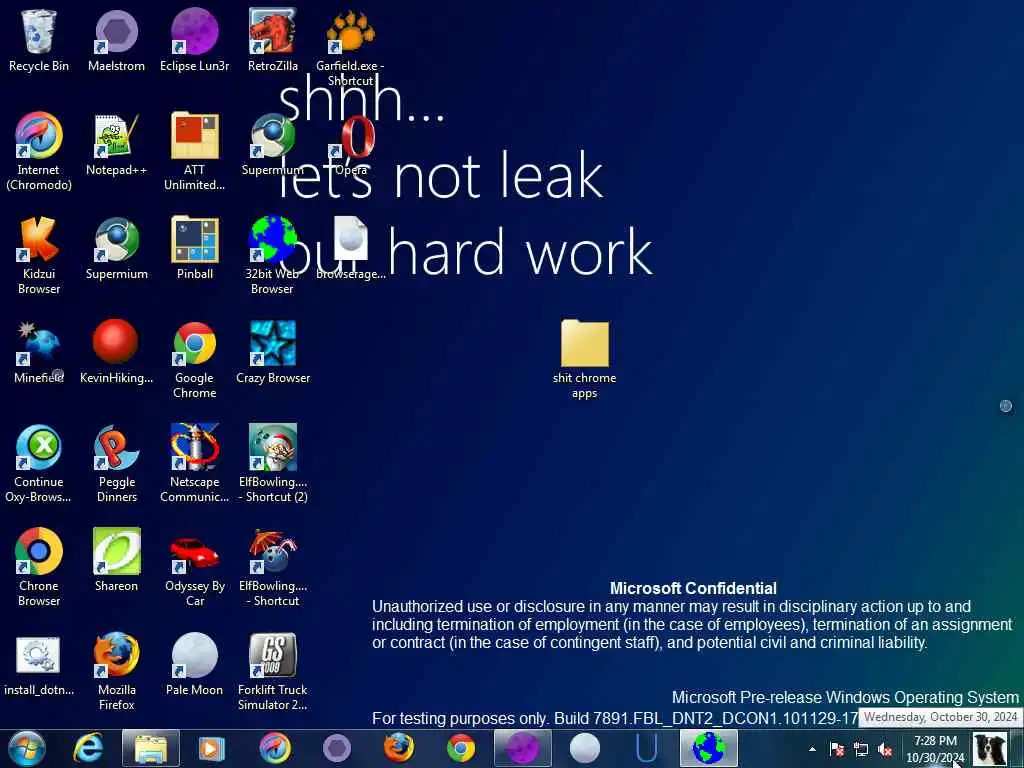Switch to the Eclipse Lun3r taskbar window
The height and width of the screenshot is (768, 1024).
click(x=523, y=748)
